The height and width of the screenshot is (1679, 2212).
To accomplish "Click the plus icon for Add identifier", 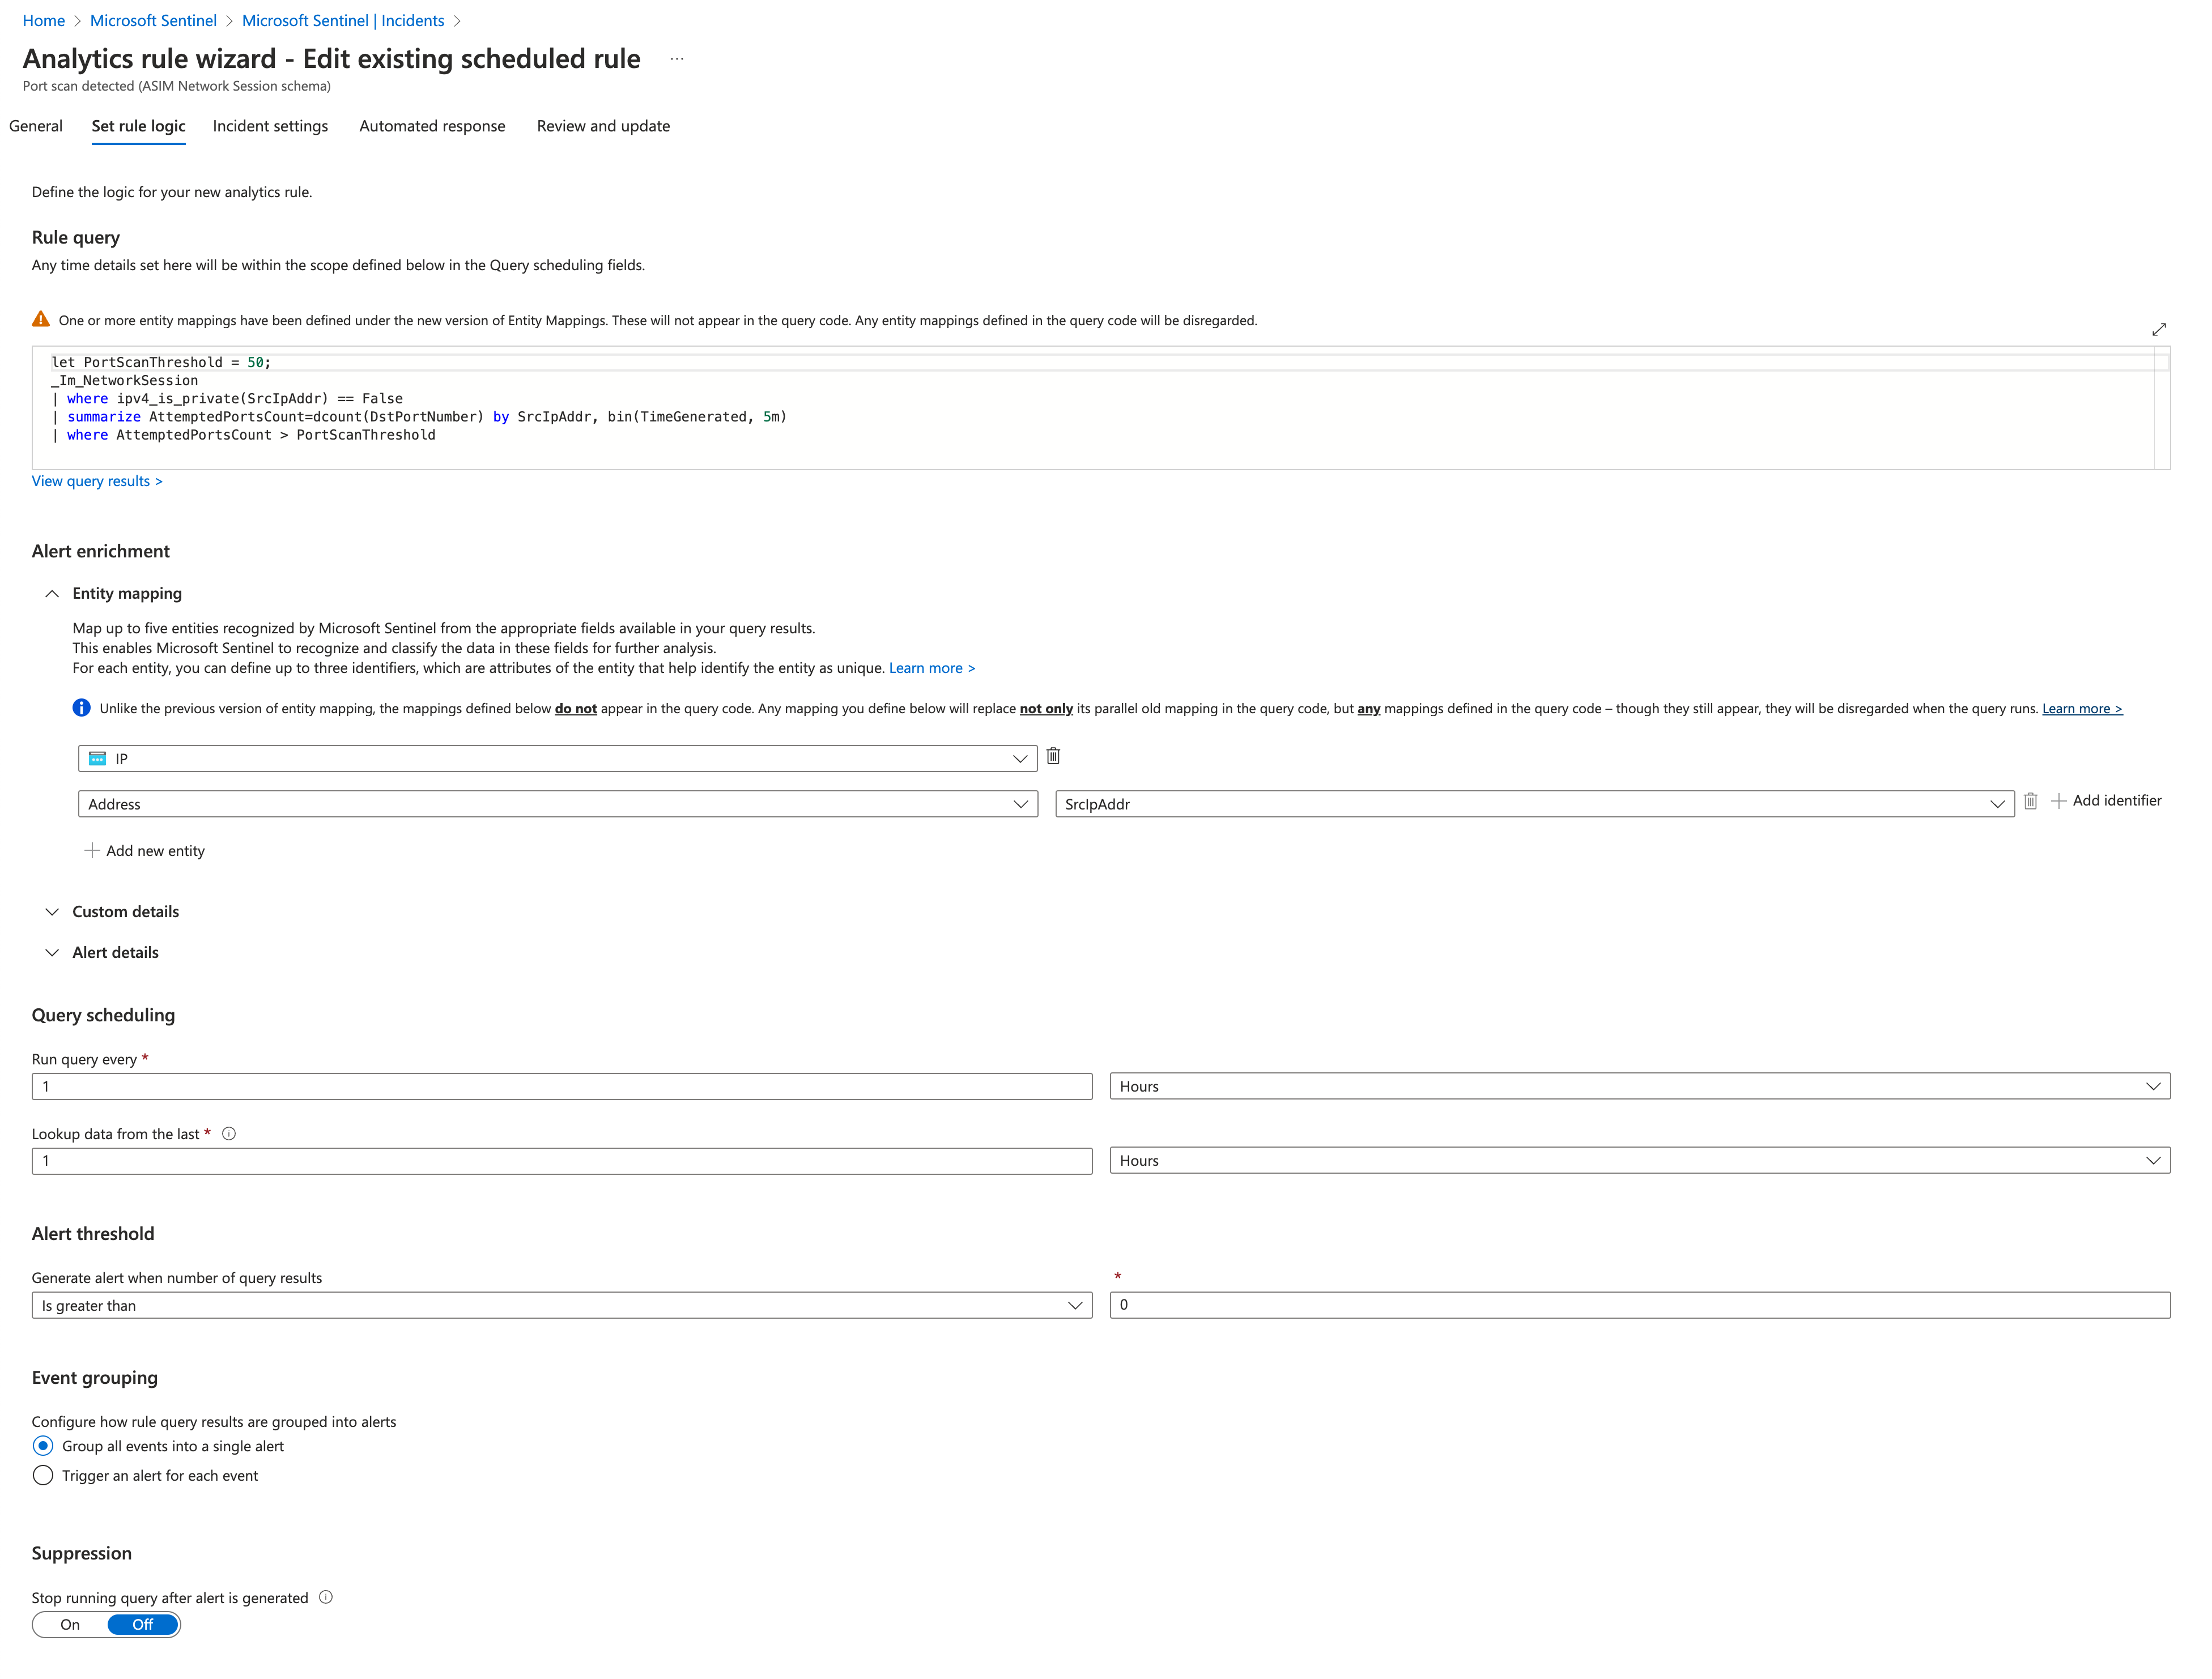I will pos(2059,802).
